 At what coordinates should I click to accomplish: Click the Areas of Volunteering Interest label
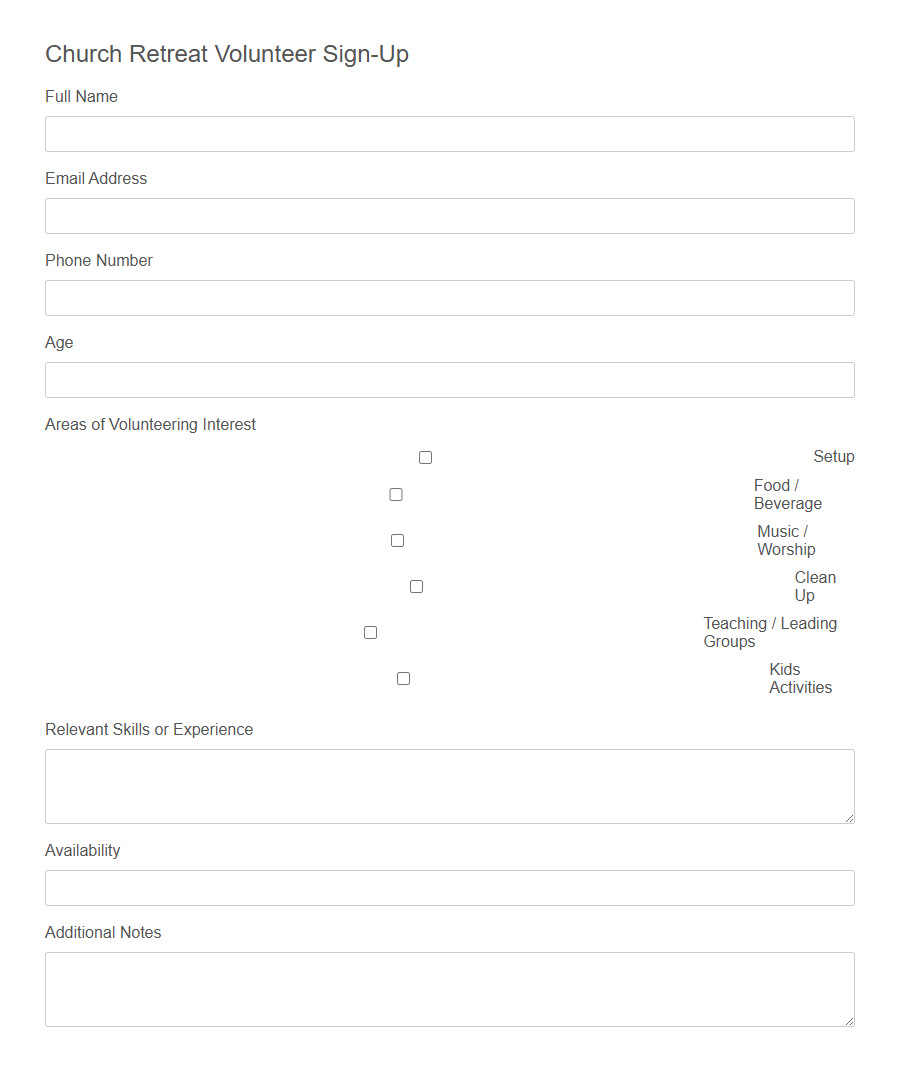[150, 424]
